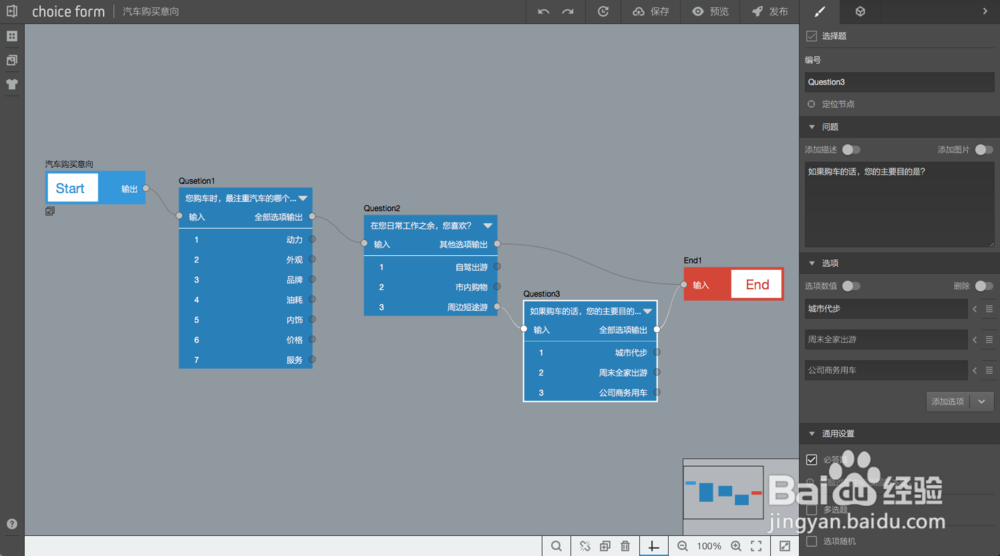The image size is (1000, 556).
Task: Click the 全部选项输出 port on Question1
Action: tap(312, 217)
